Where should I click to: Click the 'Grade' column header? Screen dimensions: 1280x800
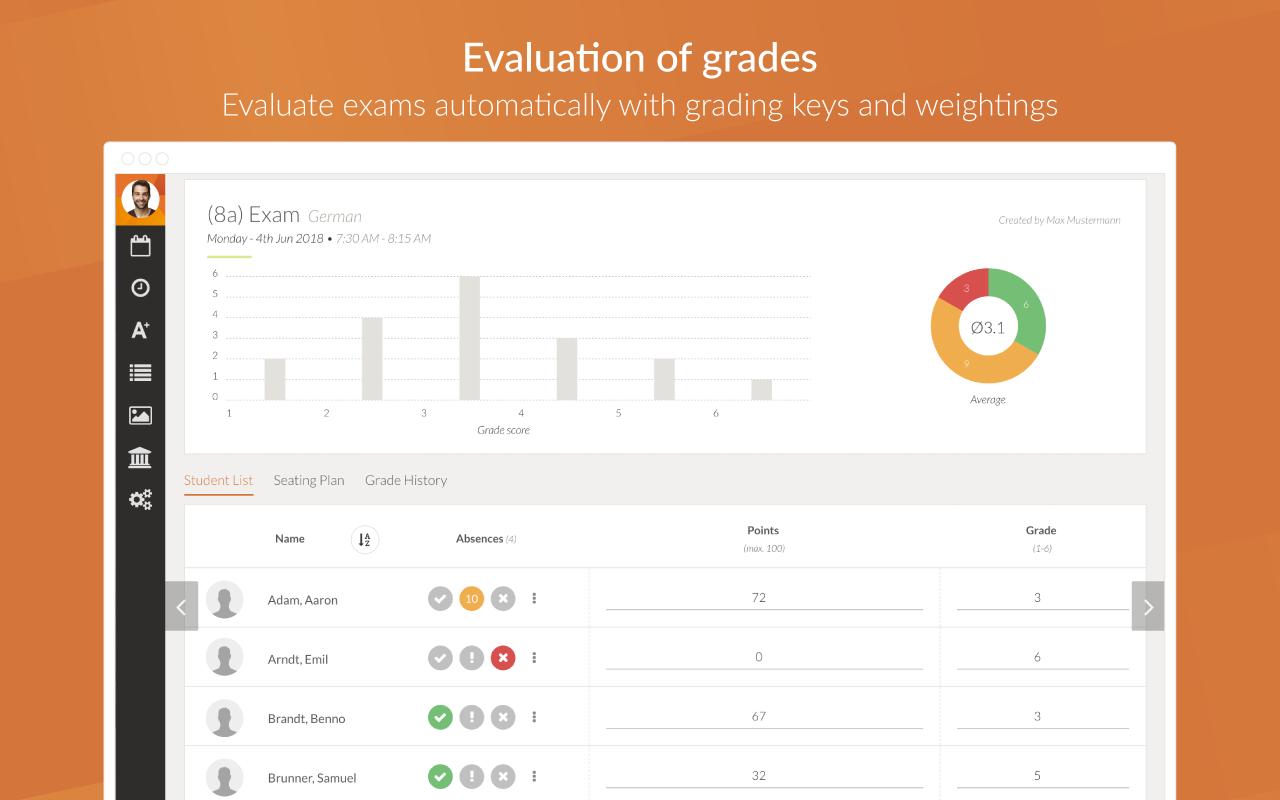point(1041,530)
